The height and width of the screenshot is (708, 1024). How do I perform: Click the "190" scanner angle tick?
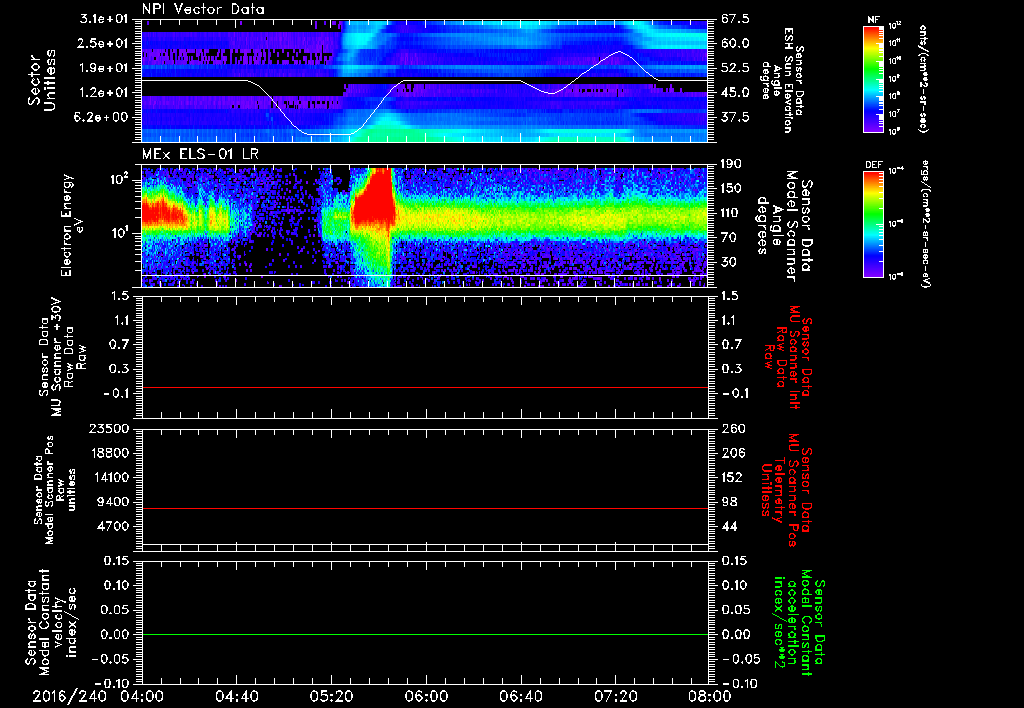732,164
